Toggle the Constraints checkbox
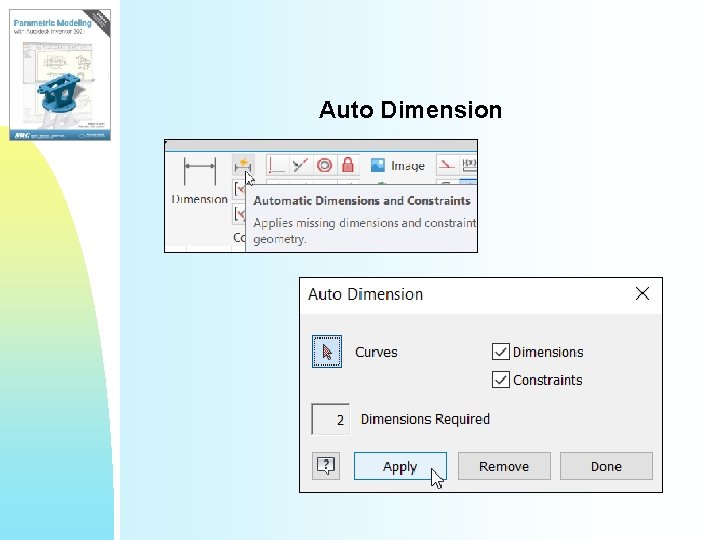The image size is (720, 540). point(501,380)
